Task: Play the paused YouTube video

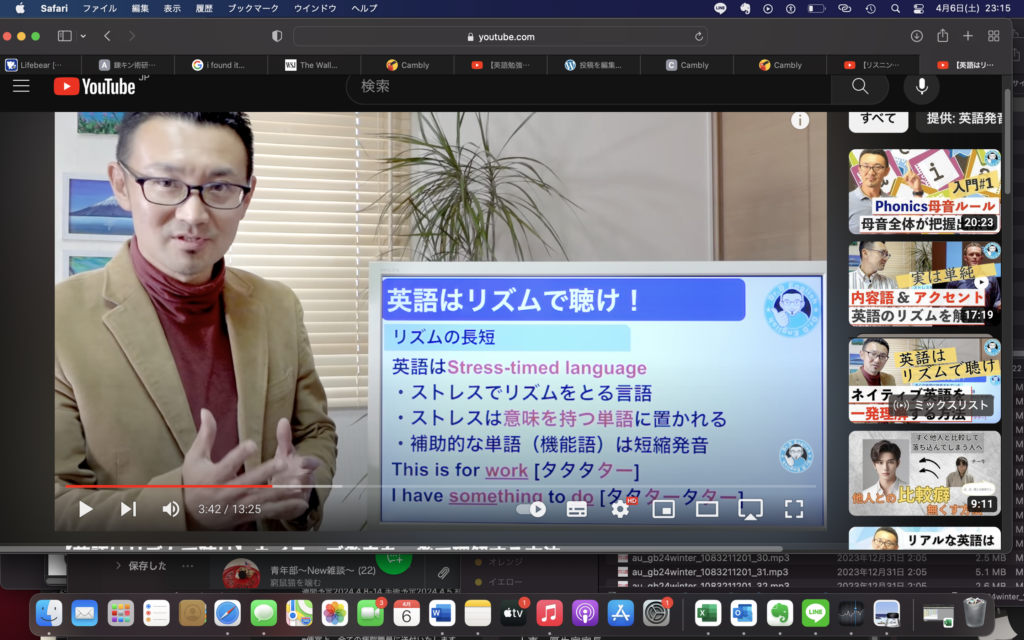Action: pos(85,509)
